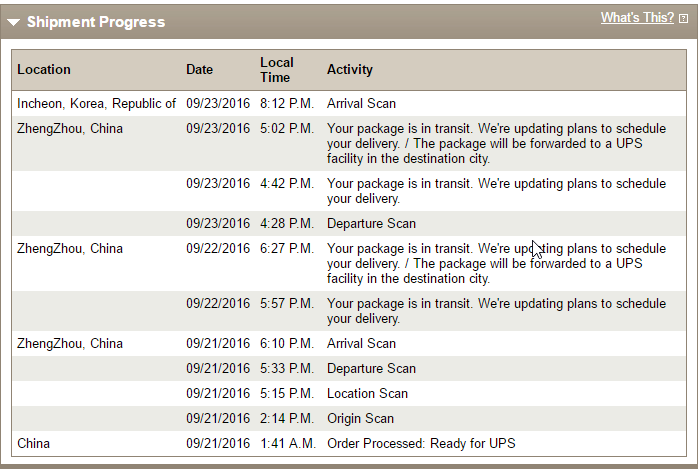The height and width of the screenshot is (470, 700).
Task: Click the Departure Scan at 4:28 P.M. row
Action: click(x=349, y=224)
